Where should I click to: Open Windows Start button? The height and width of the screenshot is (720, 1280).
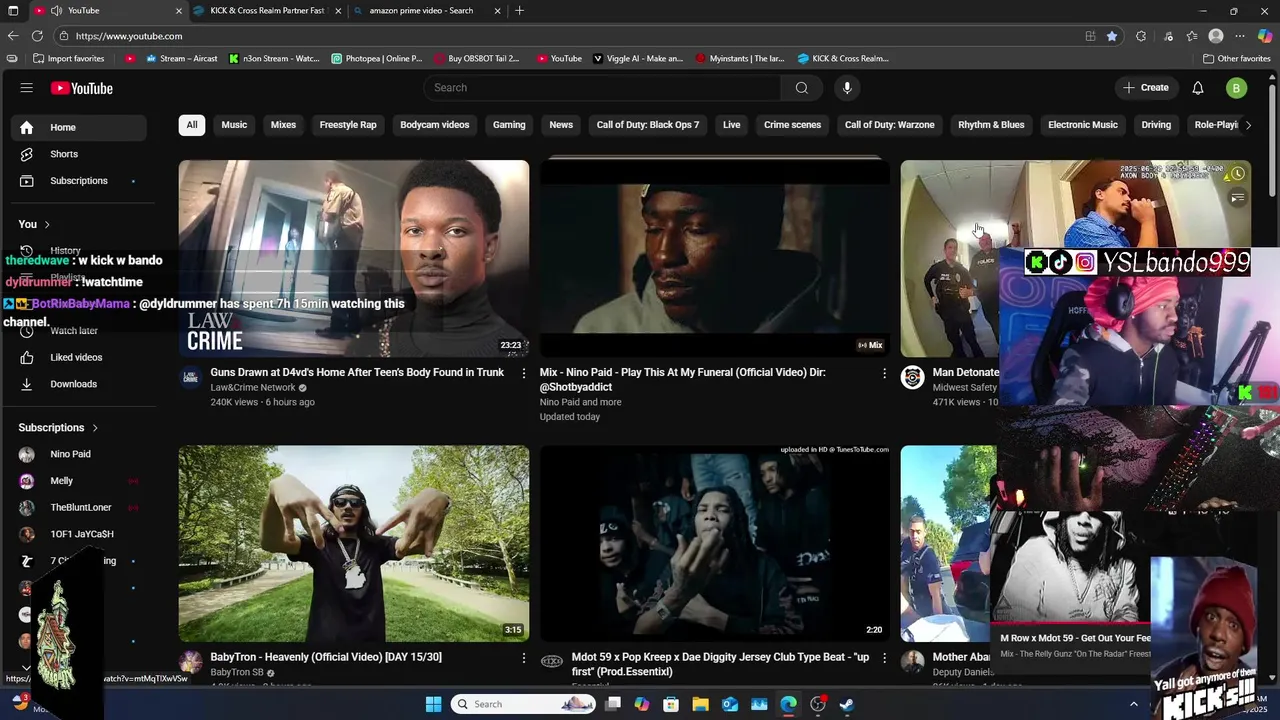(433, 704)
